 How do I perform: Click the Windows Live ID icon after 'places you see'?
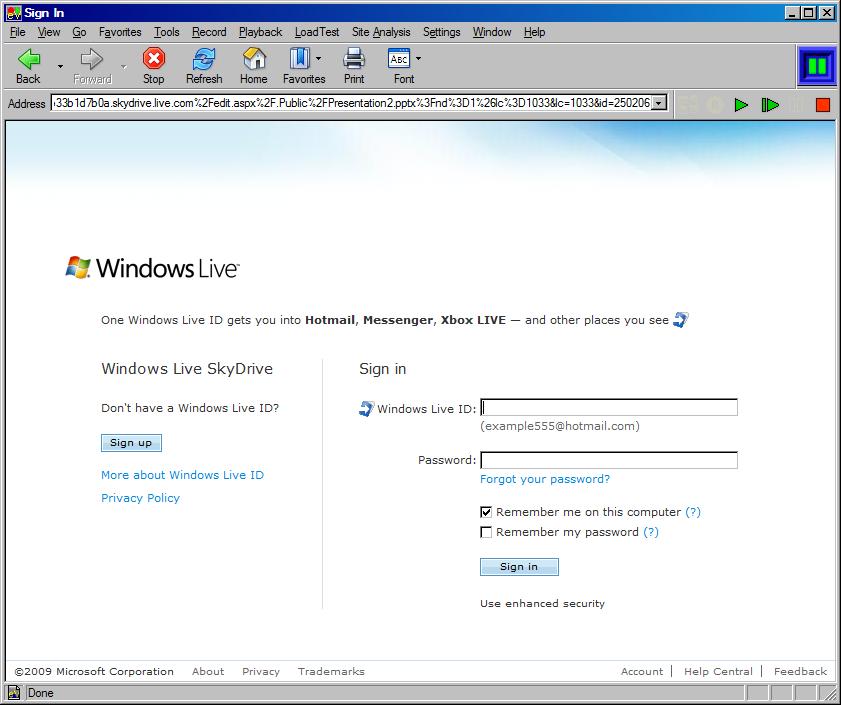click(x=681, y=320)
